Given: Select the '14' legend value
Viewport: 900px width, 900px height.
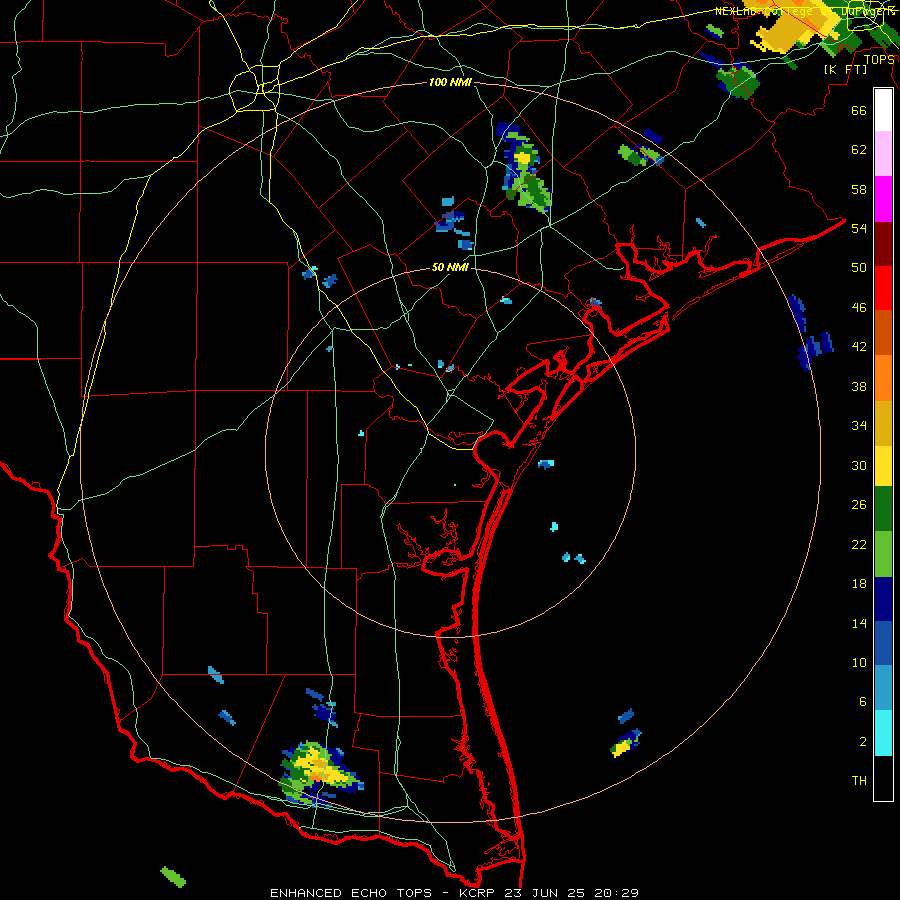Looking at the screenshot, I should coord(859,624).
